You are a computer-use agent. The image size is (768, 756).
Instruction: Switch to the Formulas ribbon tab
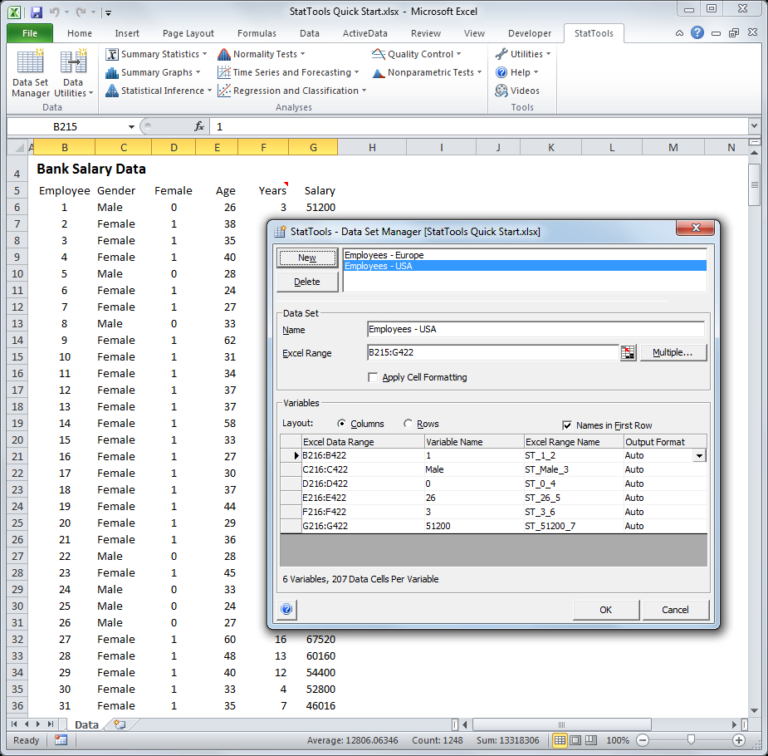[257, 33]
